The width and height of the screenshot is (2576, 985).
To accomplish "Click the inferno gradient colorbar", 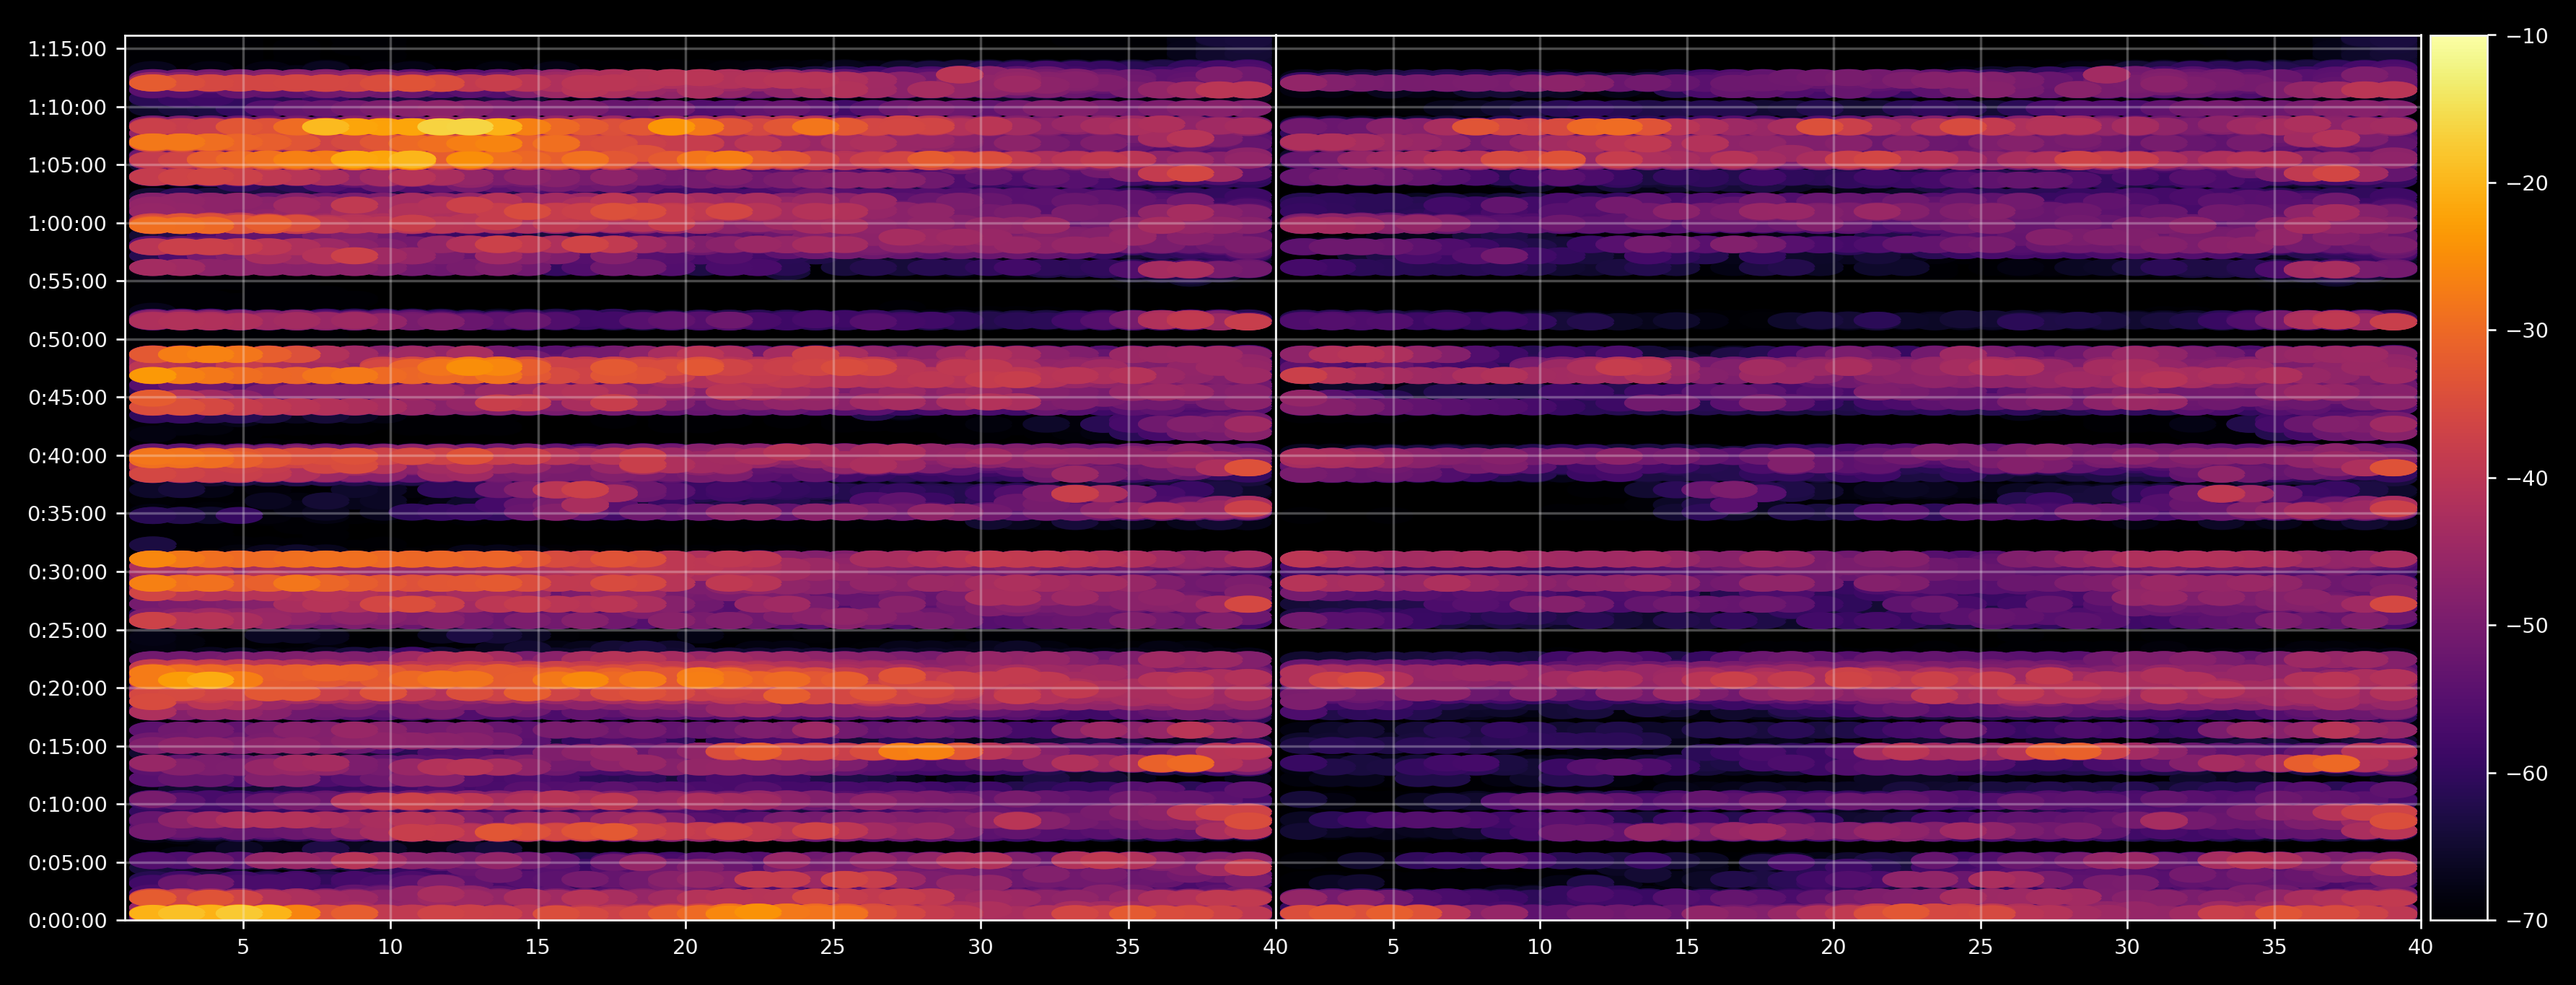I will point(2459,478).
